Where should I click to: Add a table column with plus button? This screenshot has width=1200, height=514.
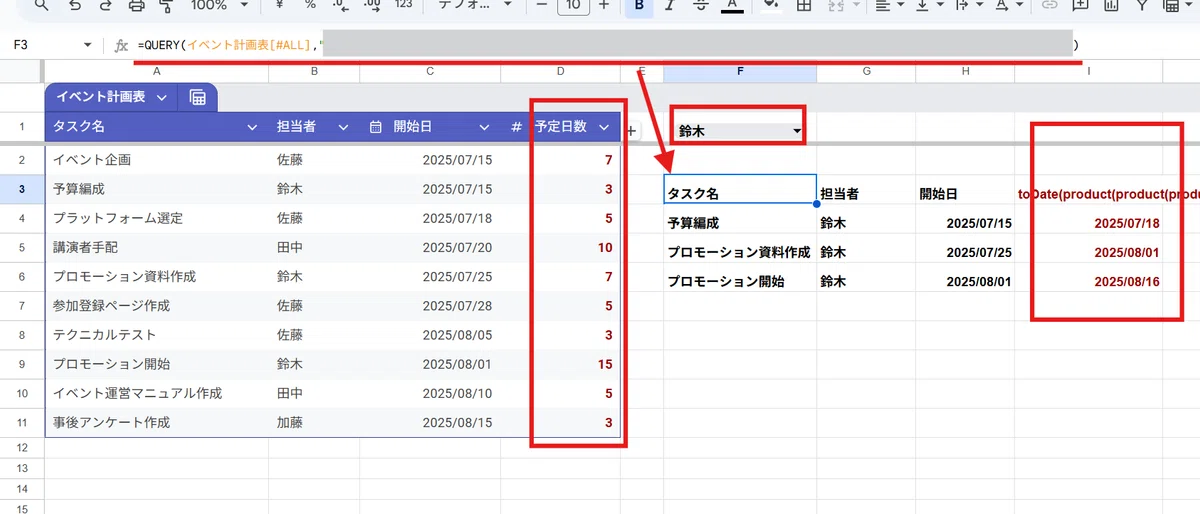[x=632, y=130]
